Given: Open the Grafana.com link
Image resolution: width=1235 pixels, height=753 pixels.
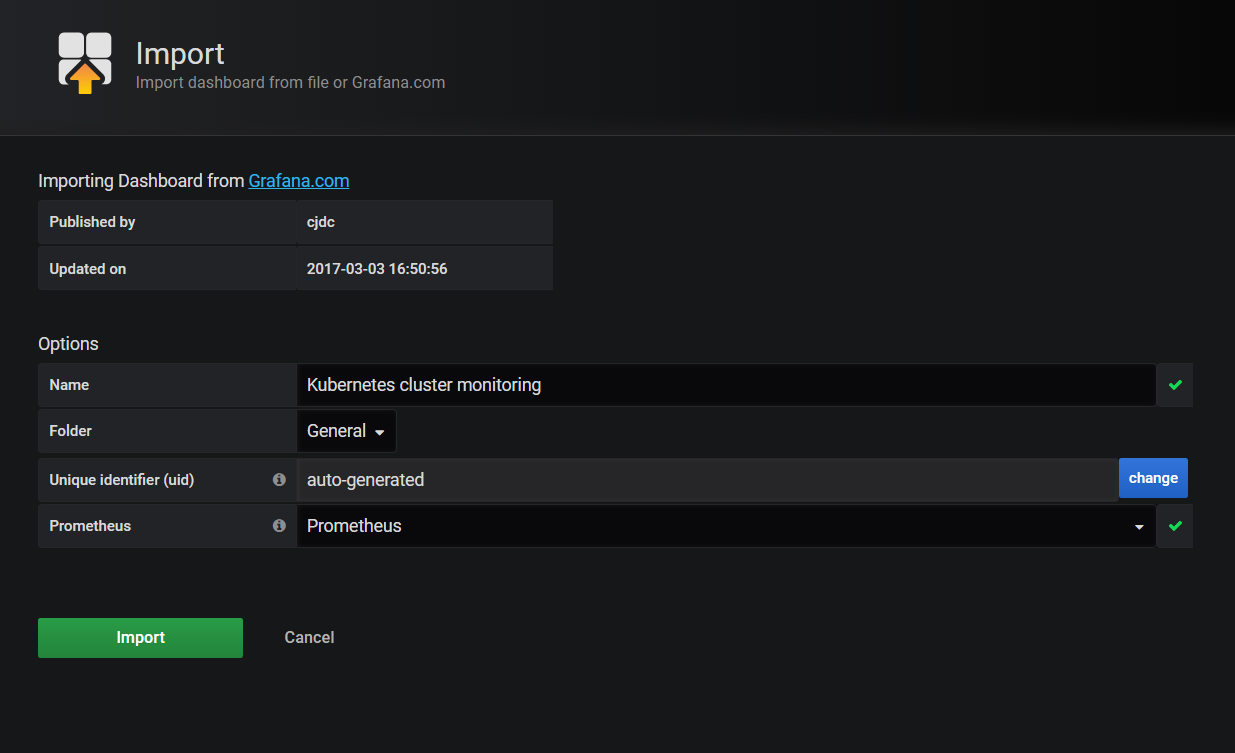Looking at the screenshot, I should click(299, 181).
